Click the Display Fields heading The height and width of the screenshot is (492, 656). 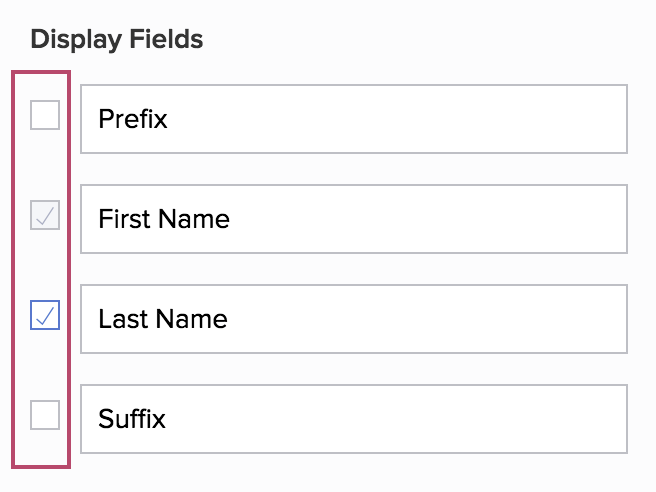pos(117,40)
